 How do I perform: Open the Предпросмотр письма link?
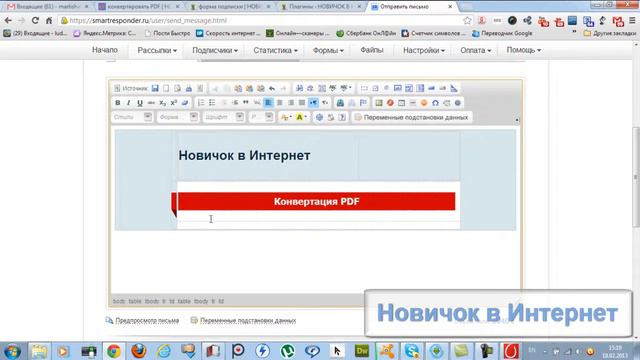tap(147, 320)
